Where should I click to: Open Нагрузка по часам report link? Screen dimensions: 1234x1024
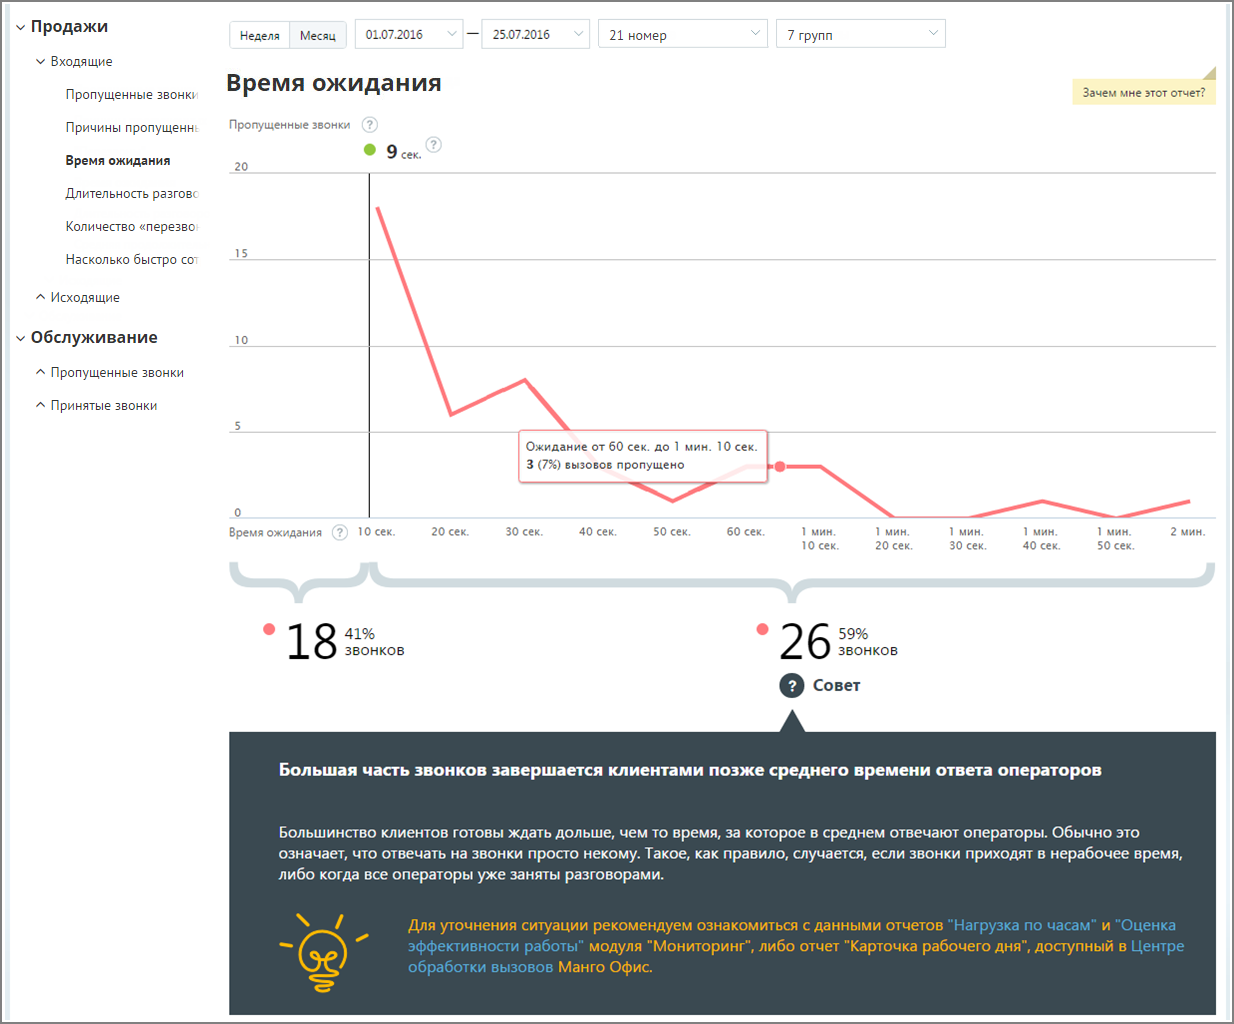(1022, 925)
